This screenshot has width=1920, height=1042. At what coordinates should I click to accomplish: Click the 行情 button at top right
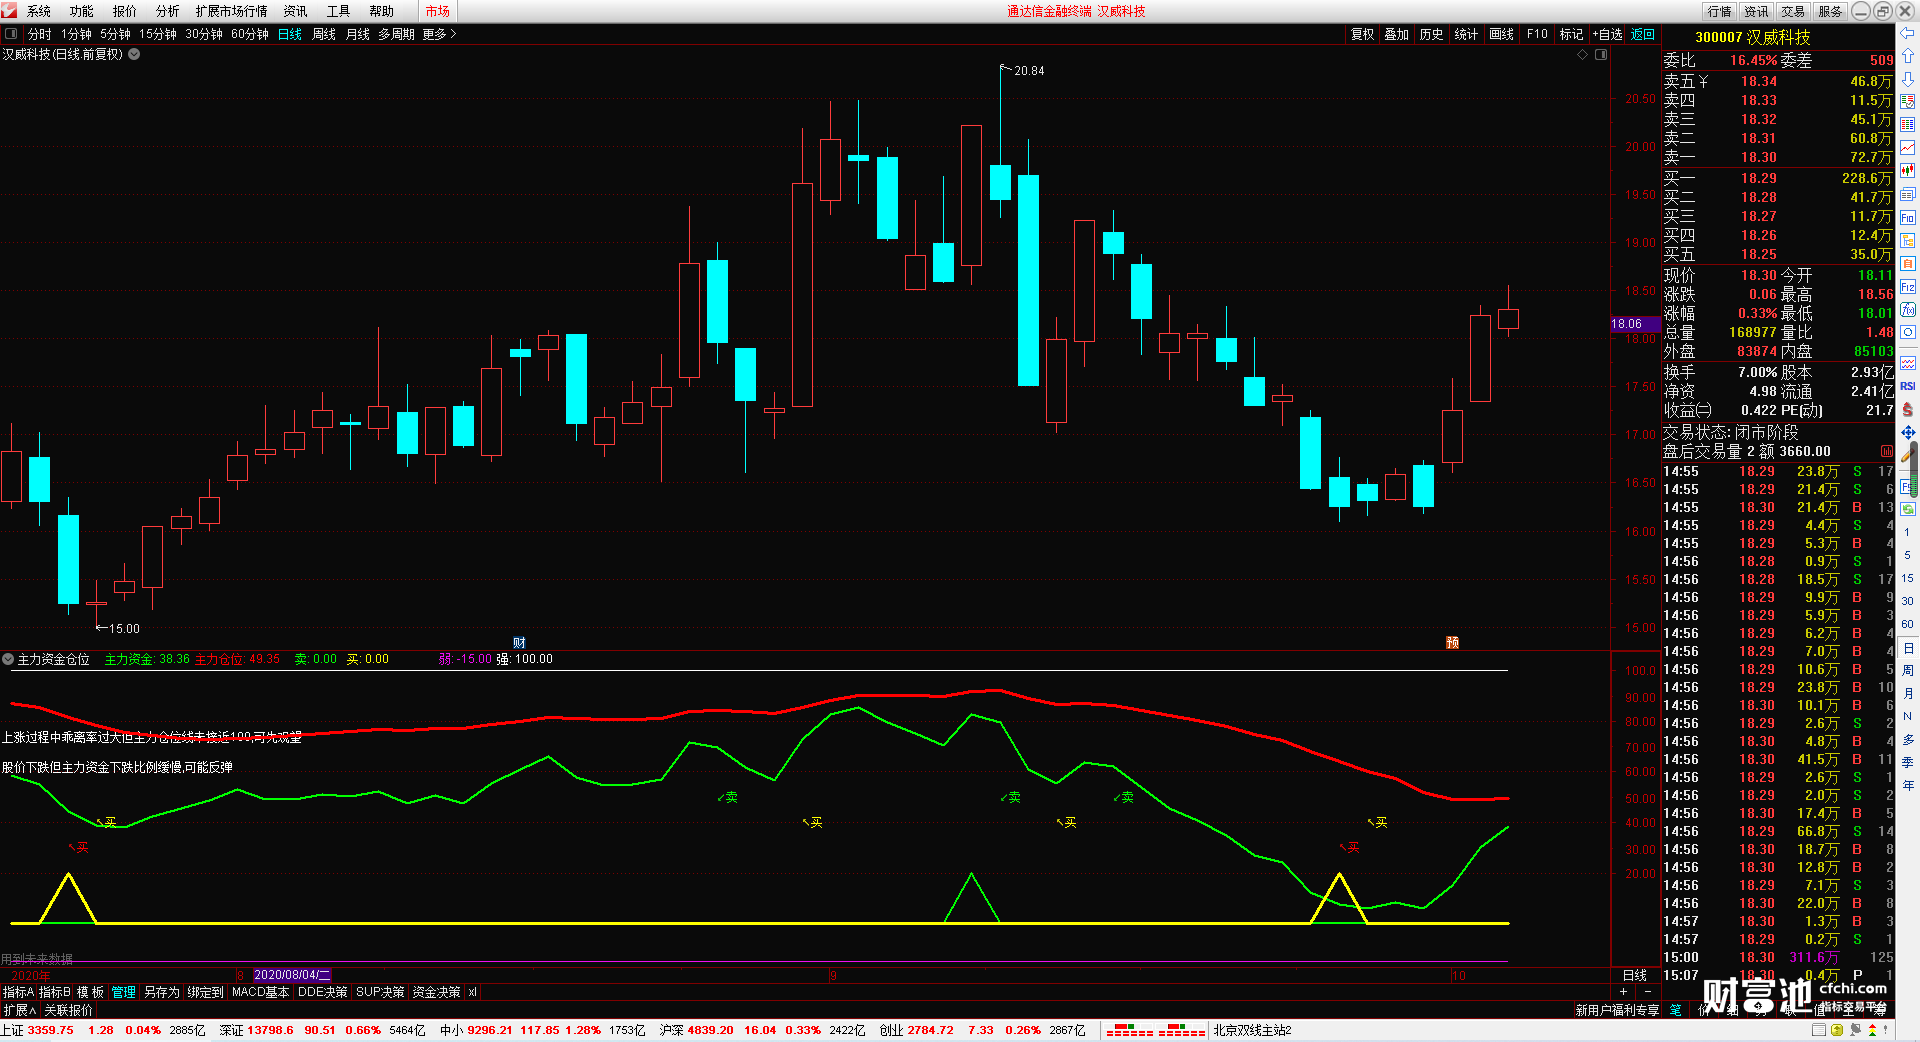(1720, 11)
